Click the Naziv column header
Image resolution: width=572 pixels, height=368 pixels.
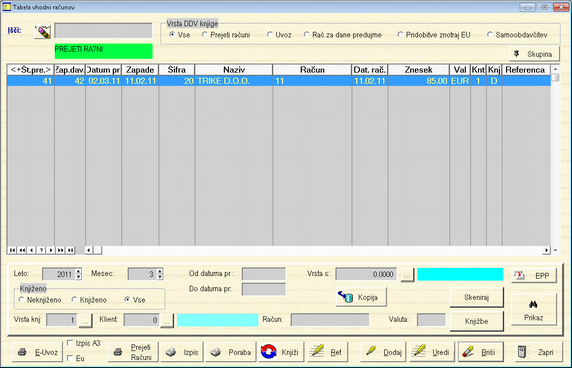[x=234, y=70]
